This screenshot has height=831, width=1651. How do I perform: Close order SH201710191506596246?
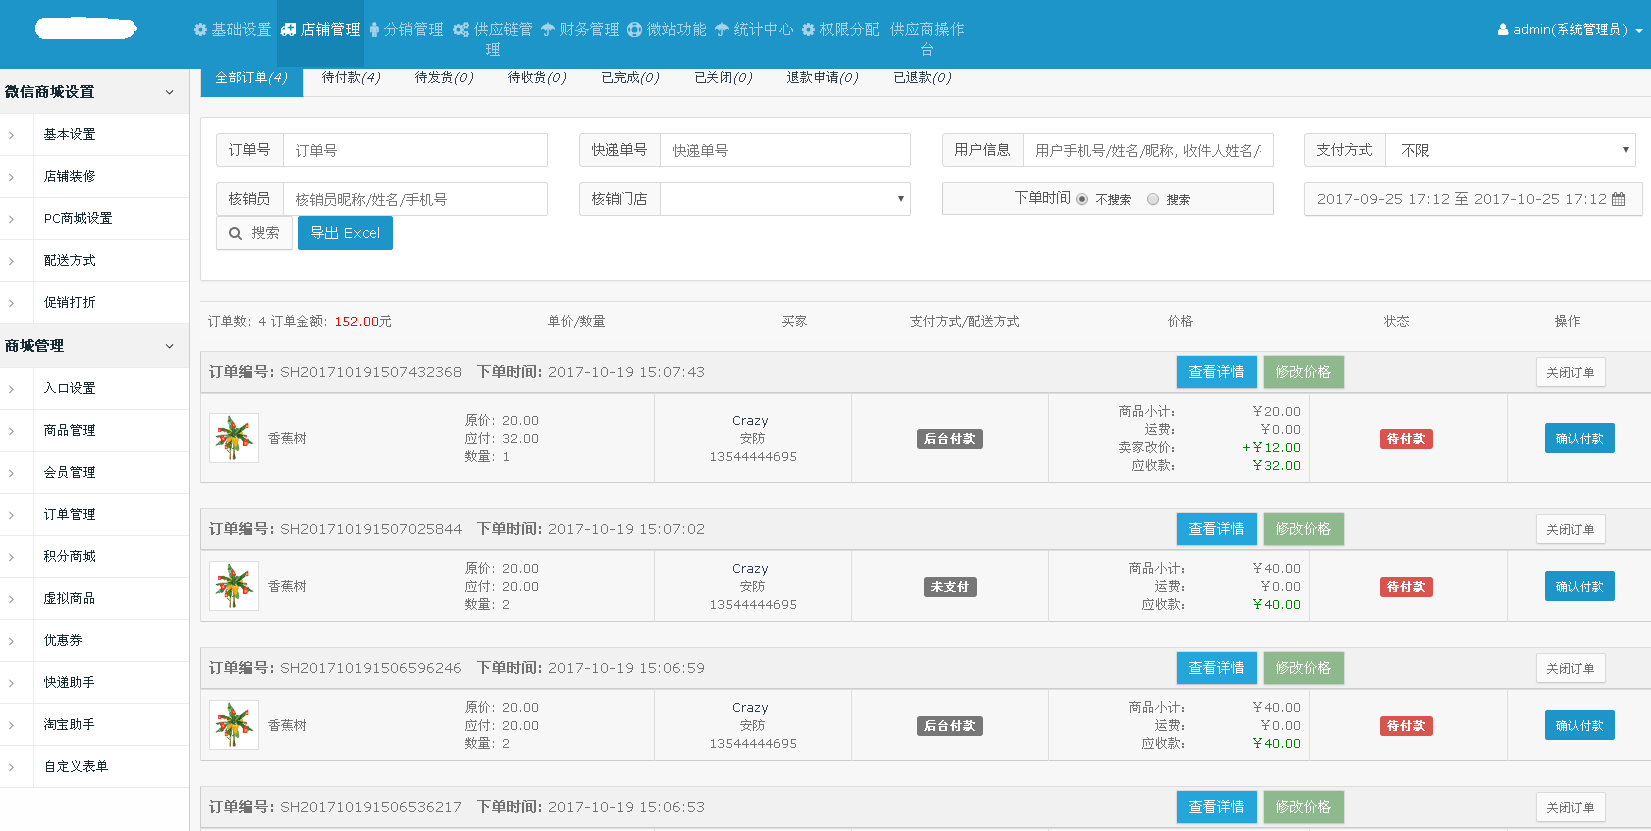1570,668
